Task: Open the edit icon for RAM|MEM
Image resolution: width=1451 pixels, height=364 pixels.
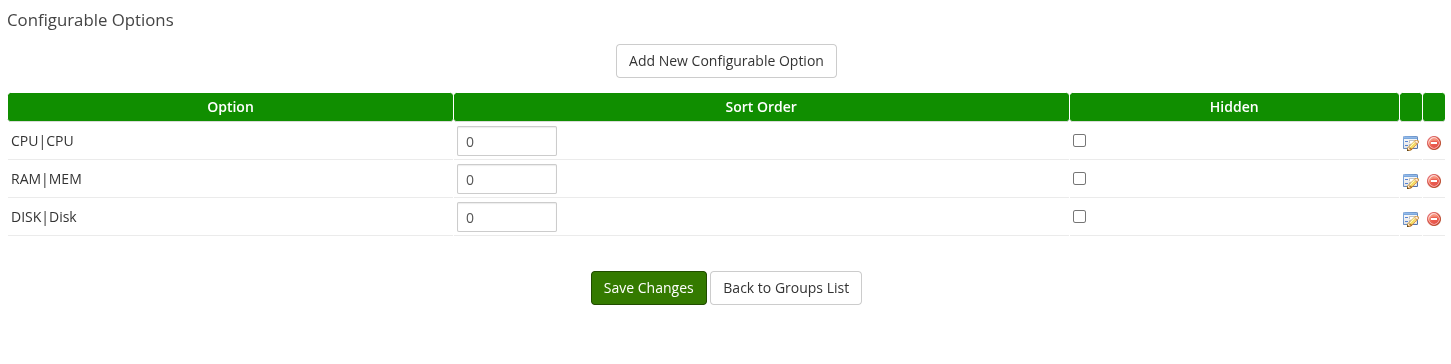Action: (1411, 181)
